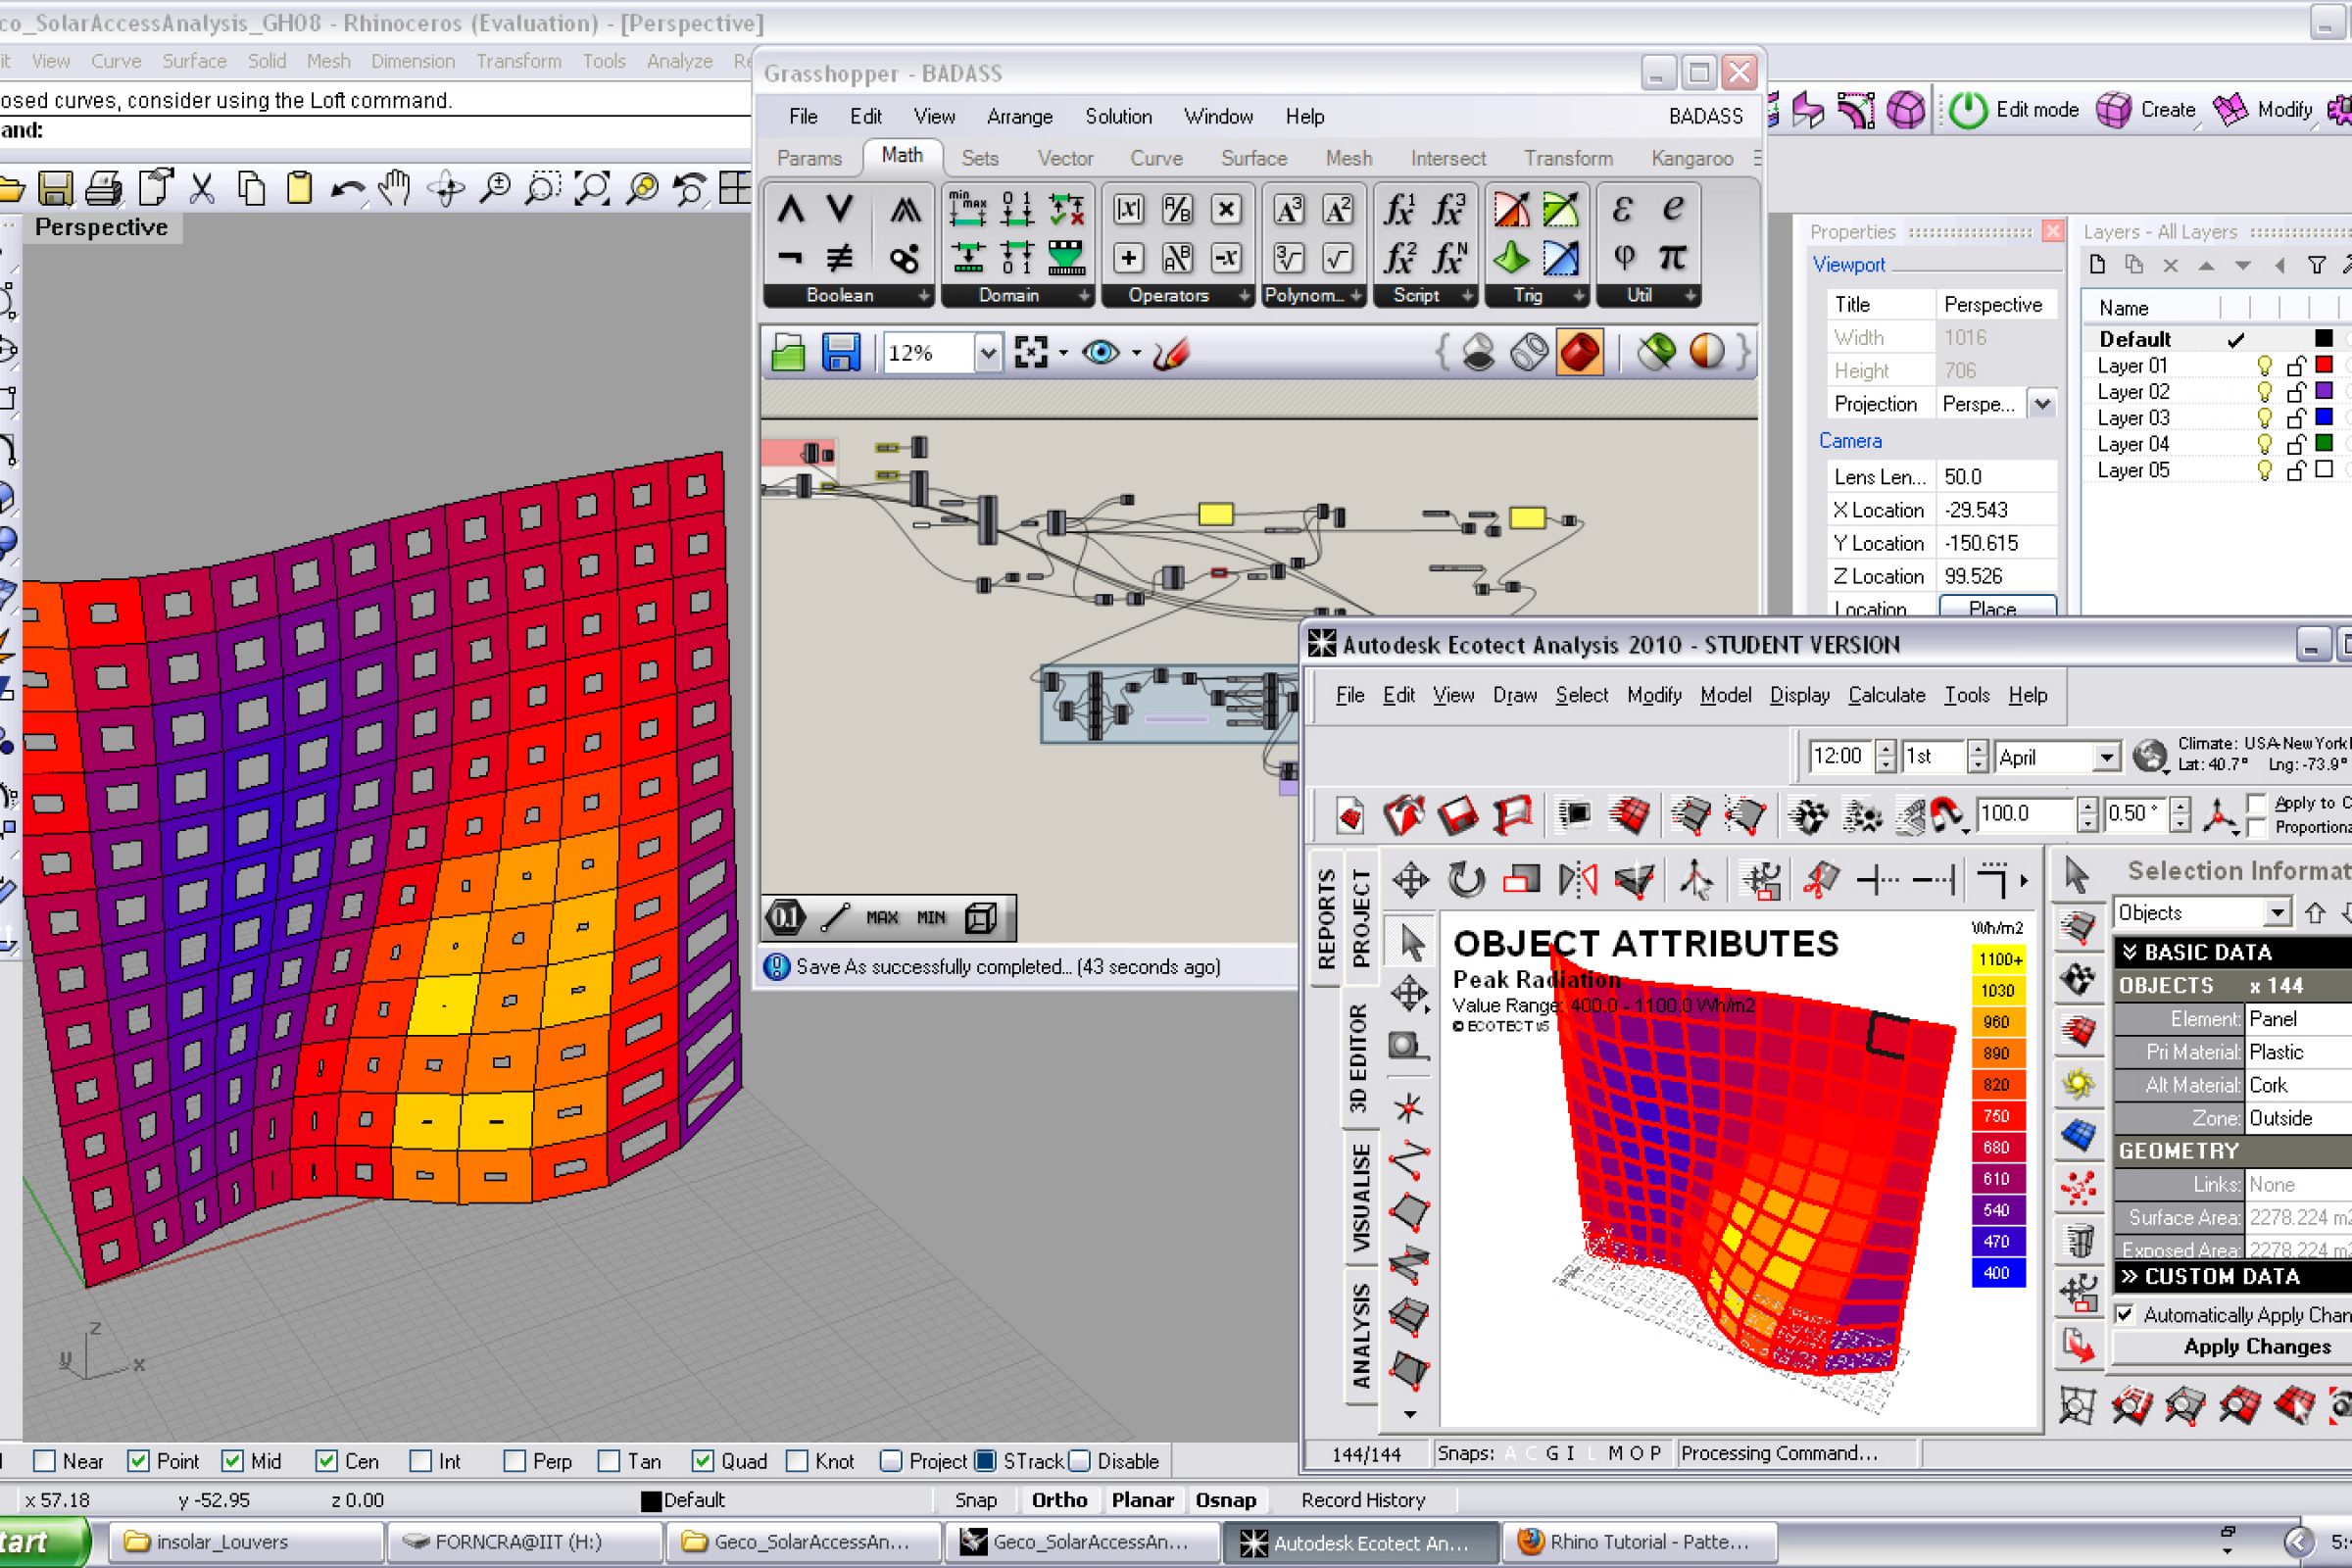Switch to the Grasshopper Kangaroo tab

[x=1692, y=158]
